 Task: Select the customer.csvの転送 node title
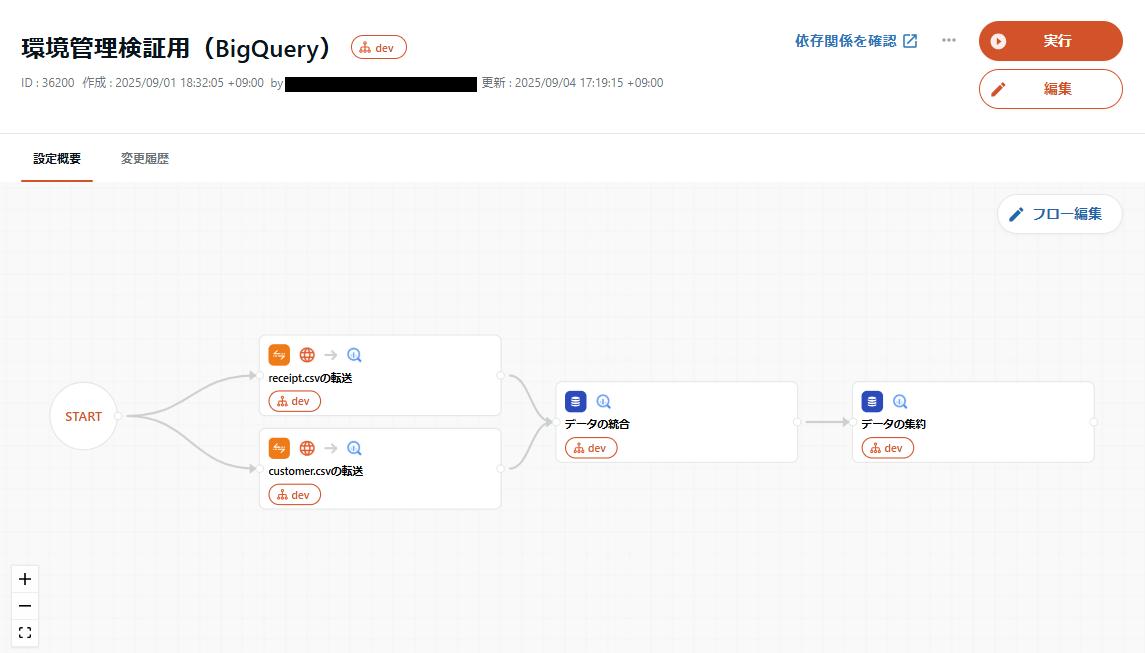[315, 471]
